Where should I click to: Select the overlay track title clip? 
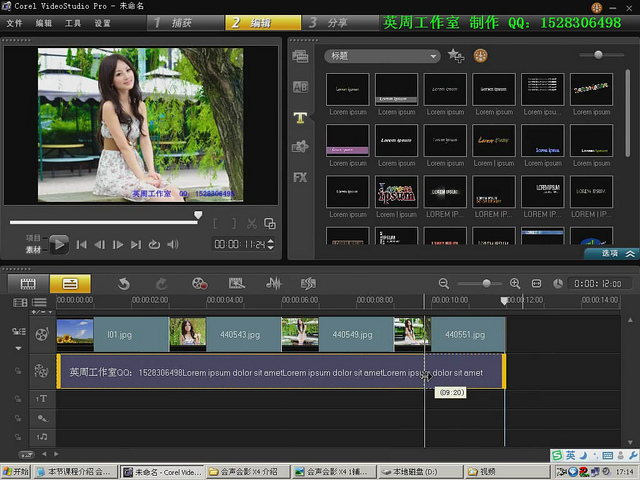(x=281, y=371)
